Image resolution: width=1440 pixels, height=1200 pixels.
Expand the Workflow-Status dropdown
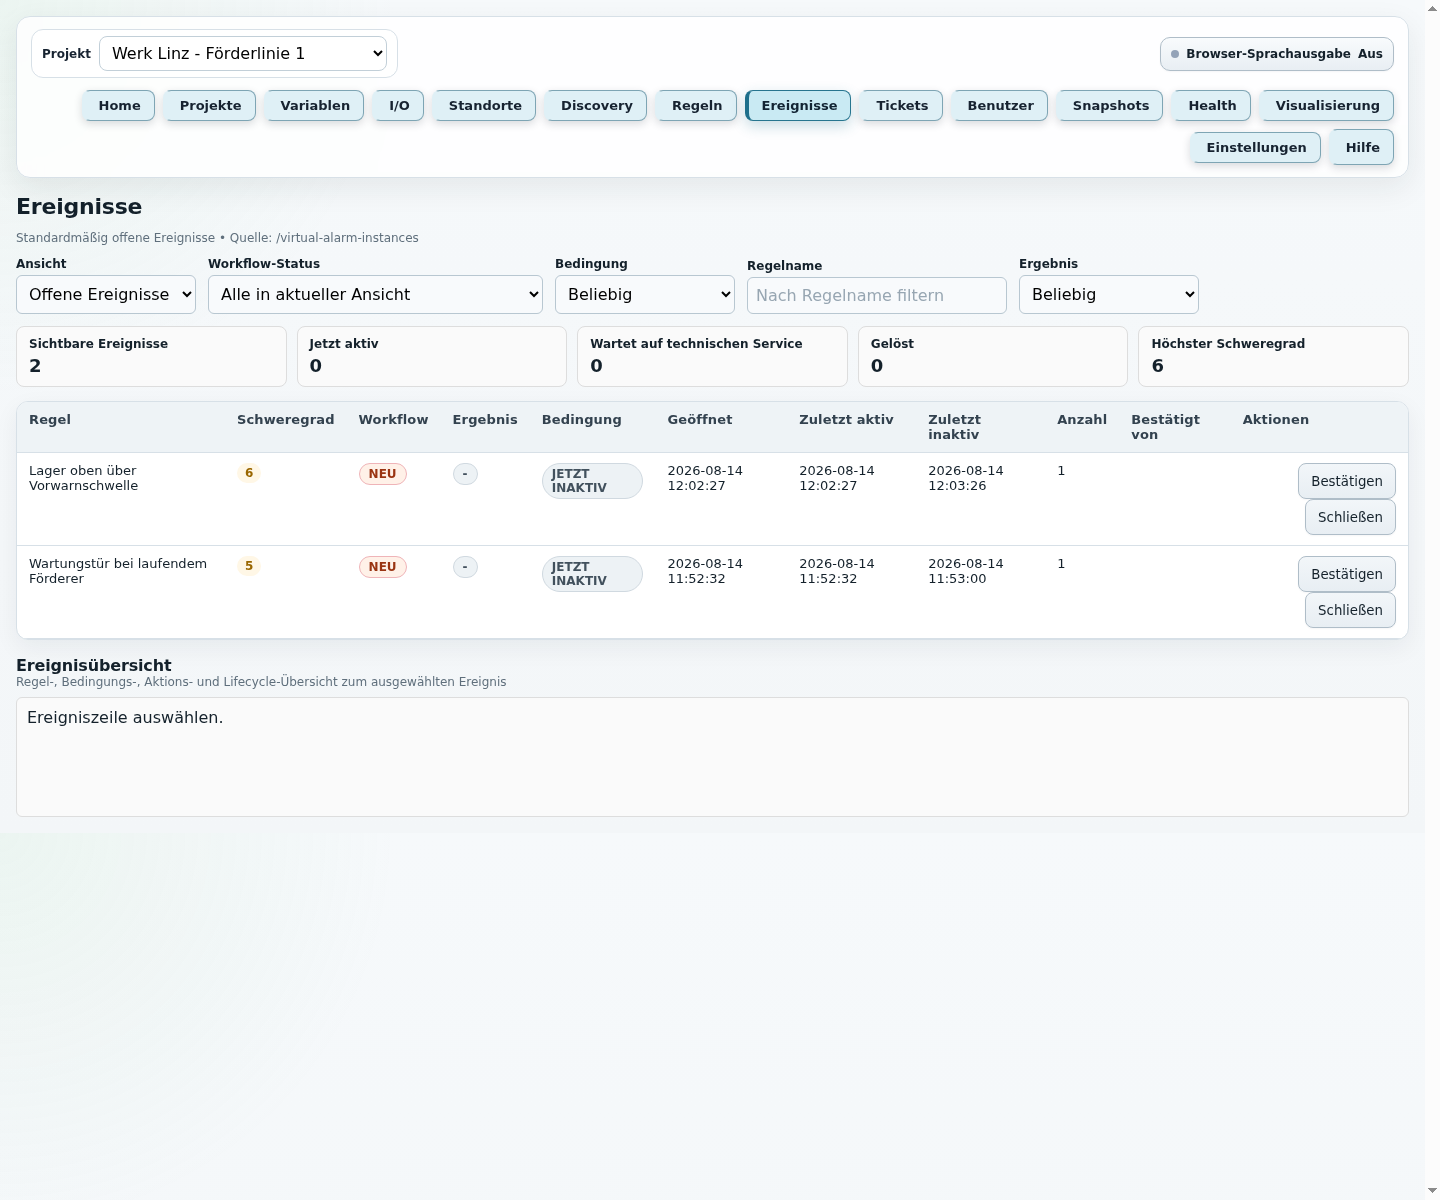point(375,295)
